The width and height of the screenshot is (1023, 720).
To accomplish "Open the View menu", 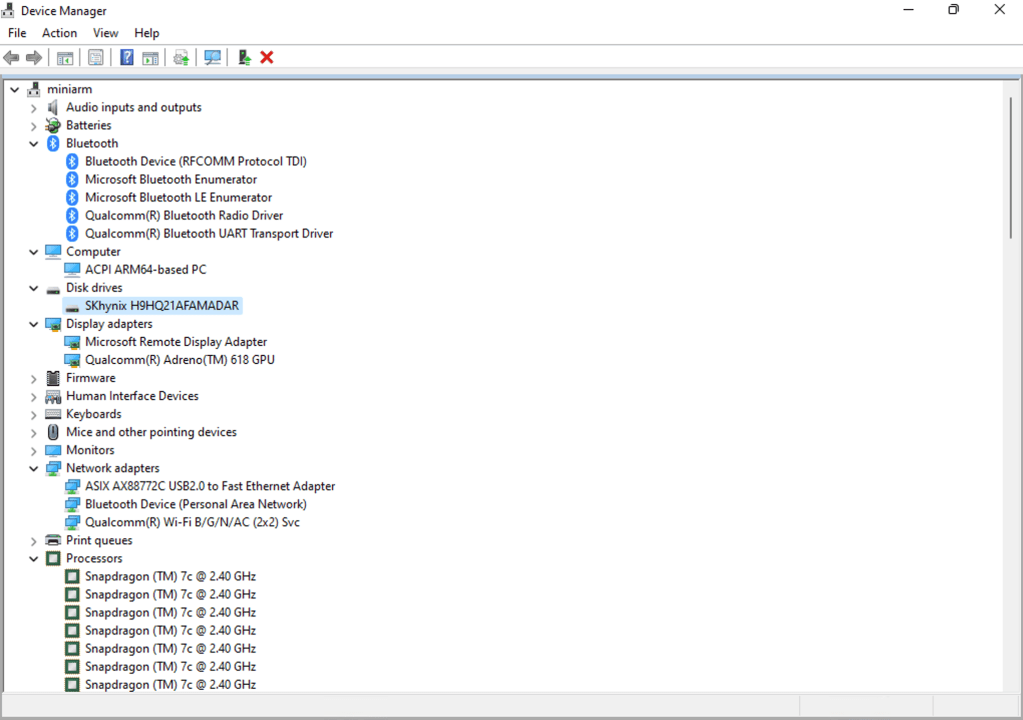I will pyautogui.click(x=106, y=33).
